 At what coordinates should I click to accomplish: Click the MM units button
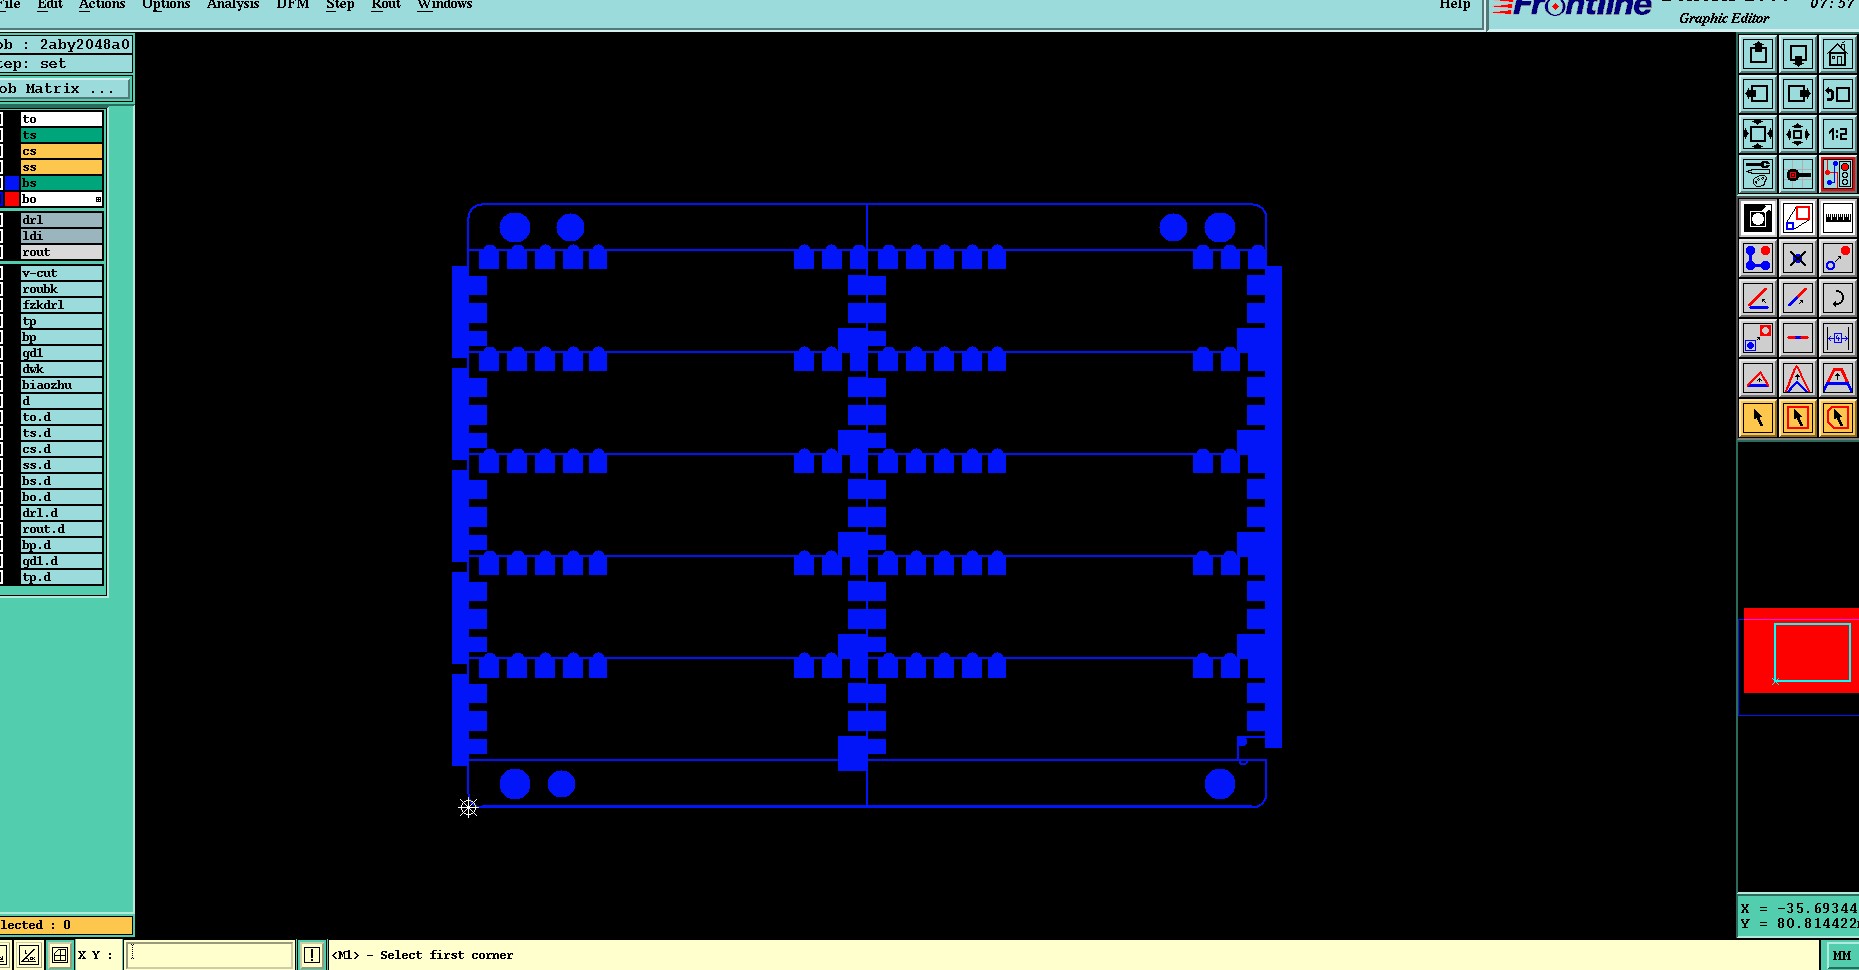(1842, 956)
